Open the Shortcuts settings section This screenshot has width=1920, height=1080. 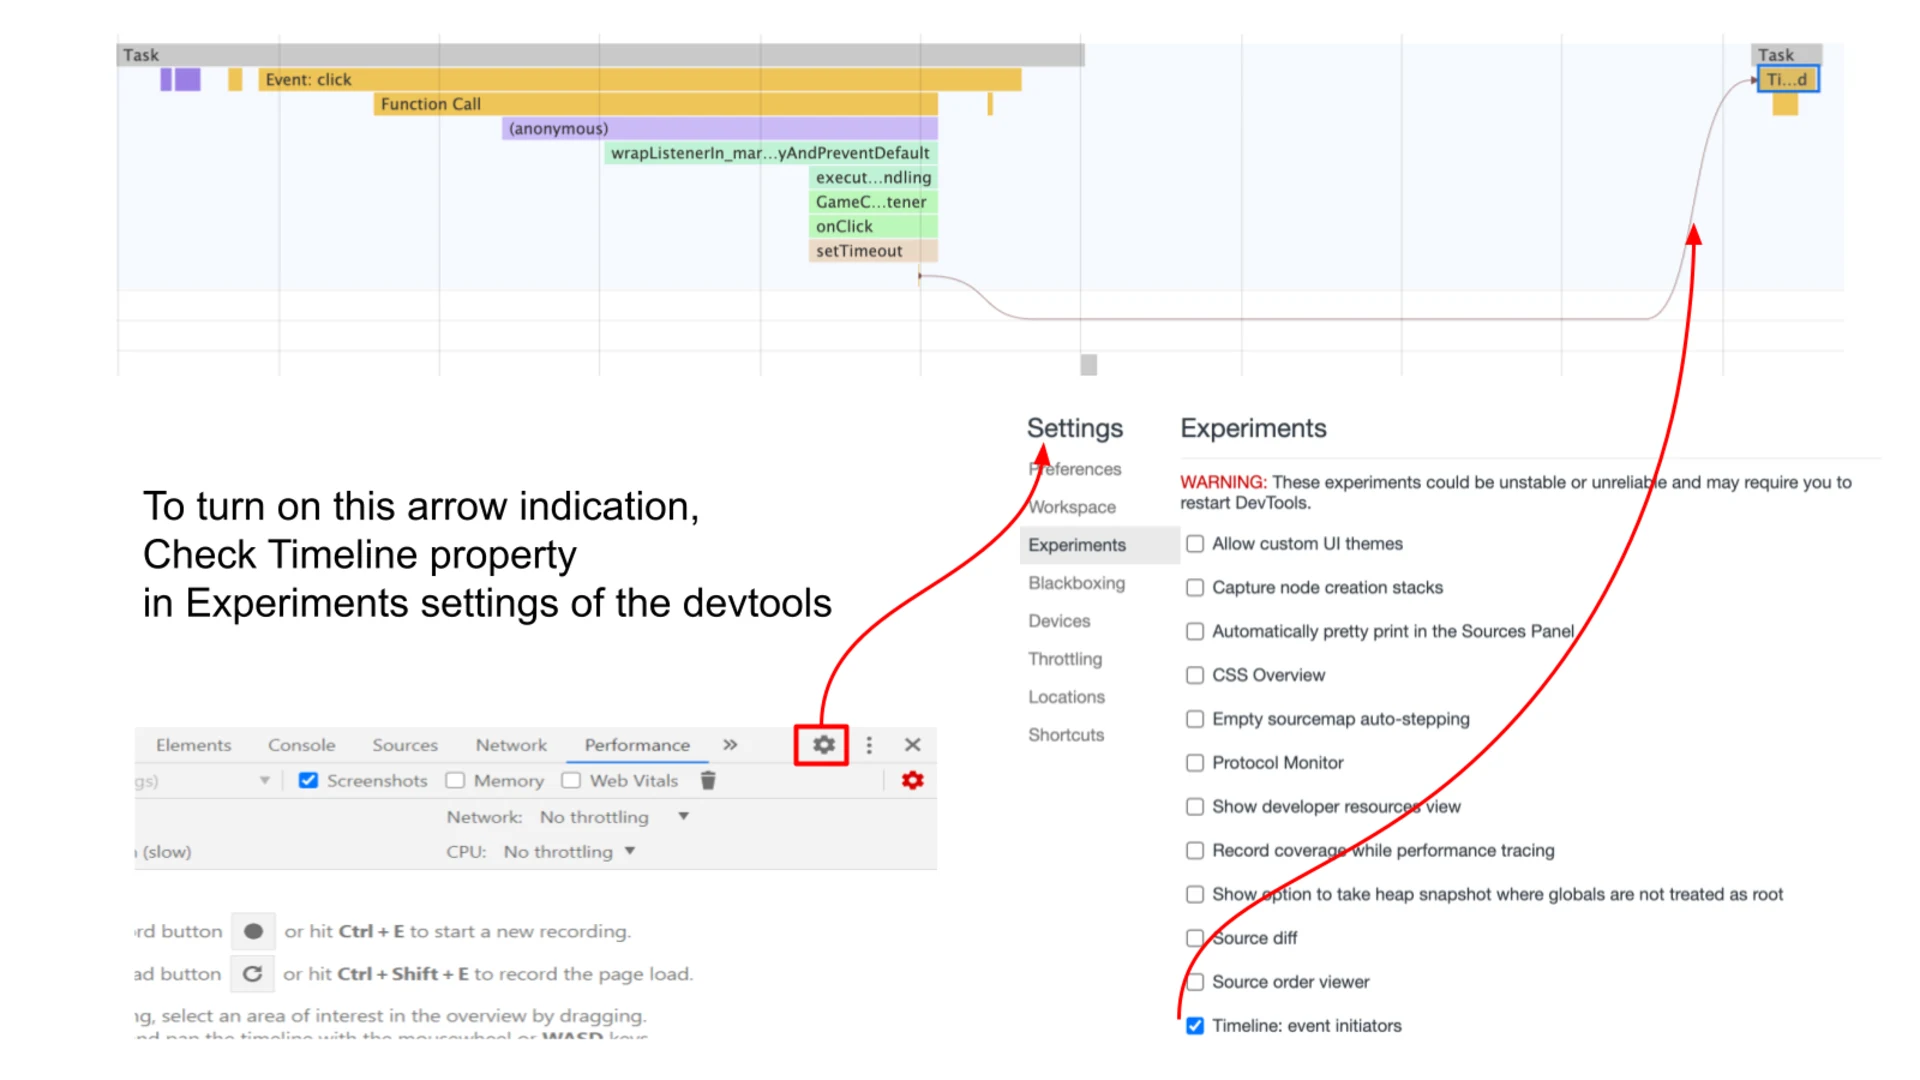1066,734
